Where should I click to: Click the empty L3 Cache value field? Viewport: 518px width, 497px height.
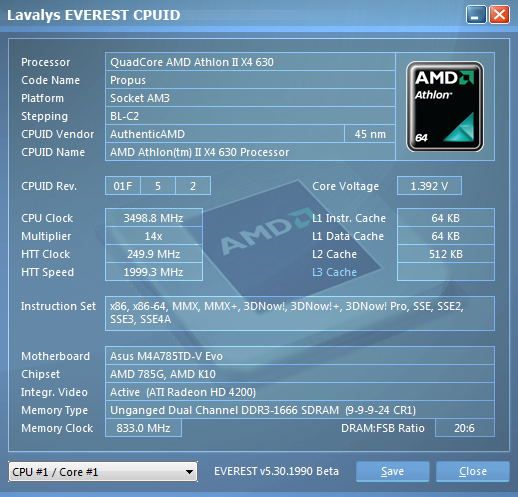point(446,272)
